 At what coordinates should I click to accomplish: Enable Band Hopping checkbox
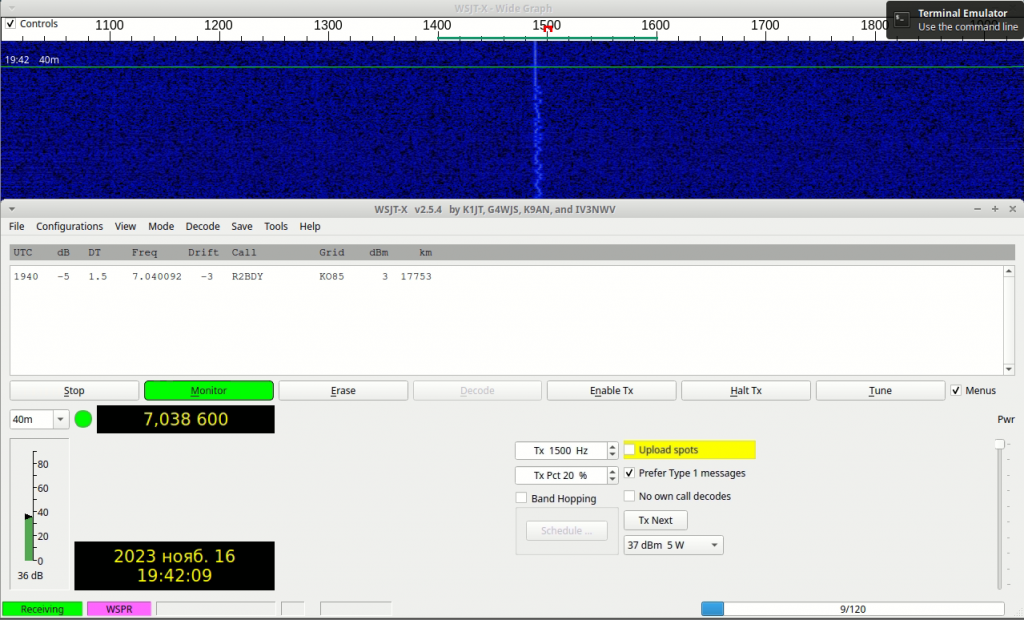coord(521,498)
